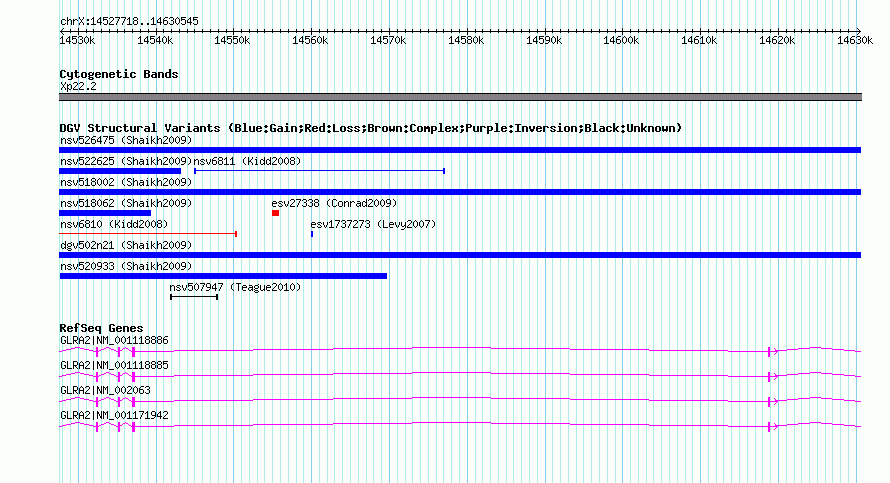Screen dimensions: 890x483
Task: Click the Xp22.2 band label
Action: (x=78, y=86)
